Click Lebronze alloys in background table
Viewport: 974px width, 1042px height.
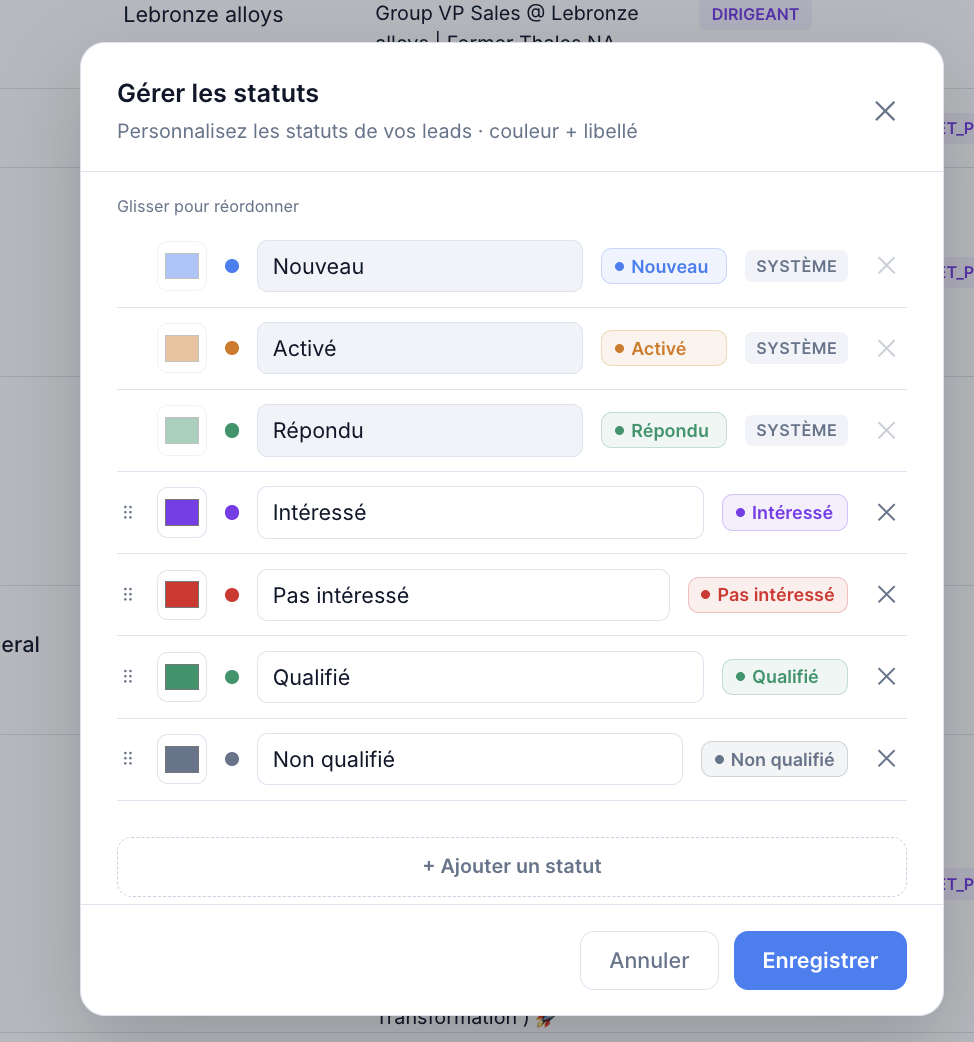[203, 15]
